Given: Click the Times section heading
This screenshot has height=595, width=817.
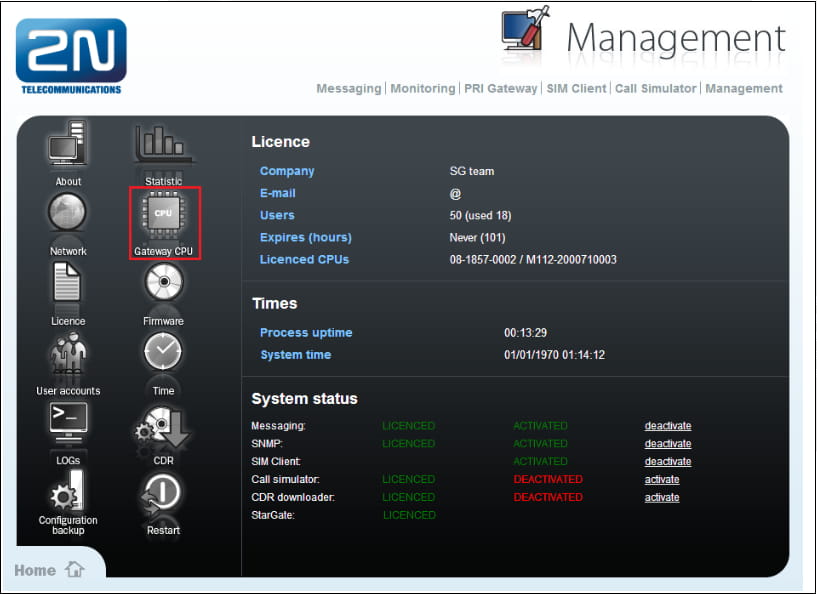Looking at the screenshot, I should pos(275,303).
